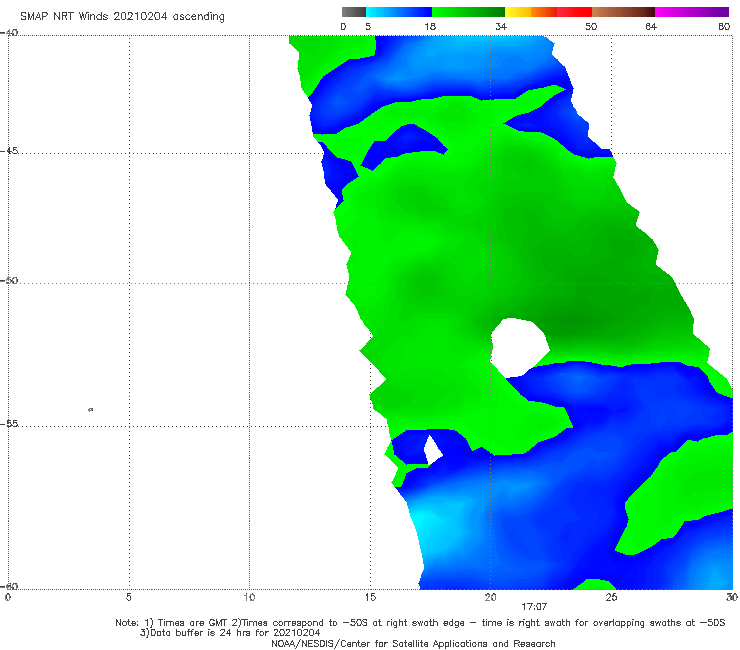The width and height of the screenshot is (740, 650).
Task: Click the longitude axis label '10'
Action: coord(249,598)
